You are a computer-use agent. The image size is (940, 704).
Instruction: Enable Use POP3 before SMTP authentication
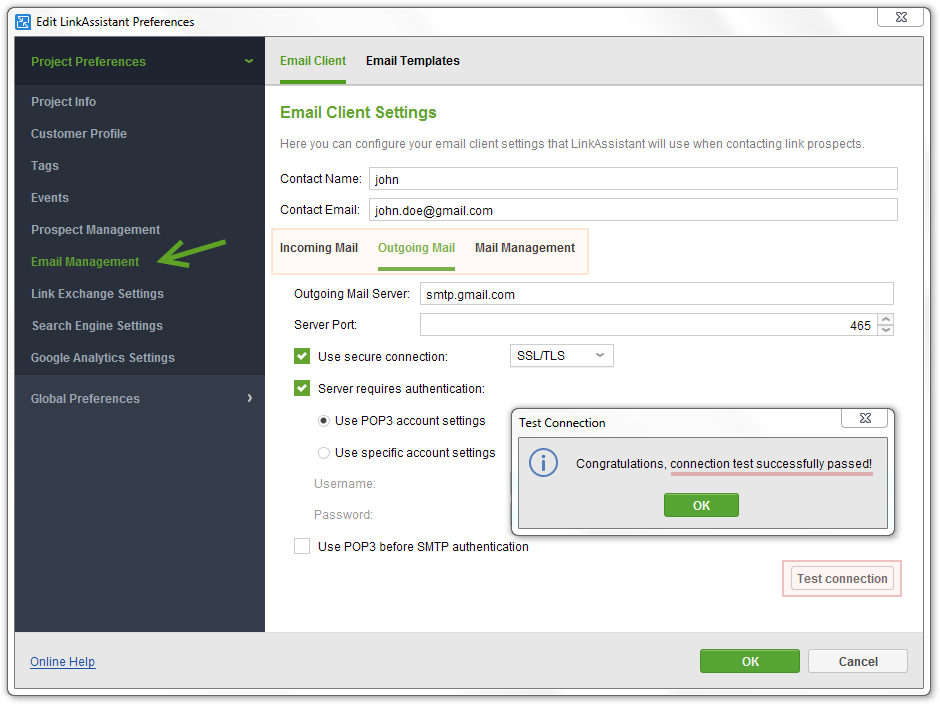(302, 546)
